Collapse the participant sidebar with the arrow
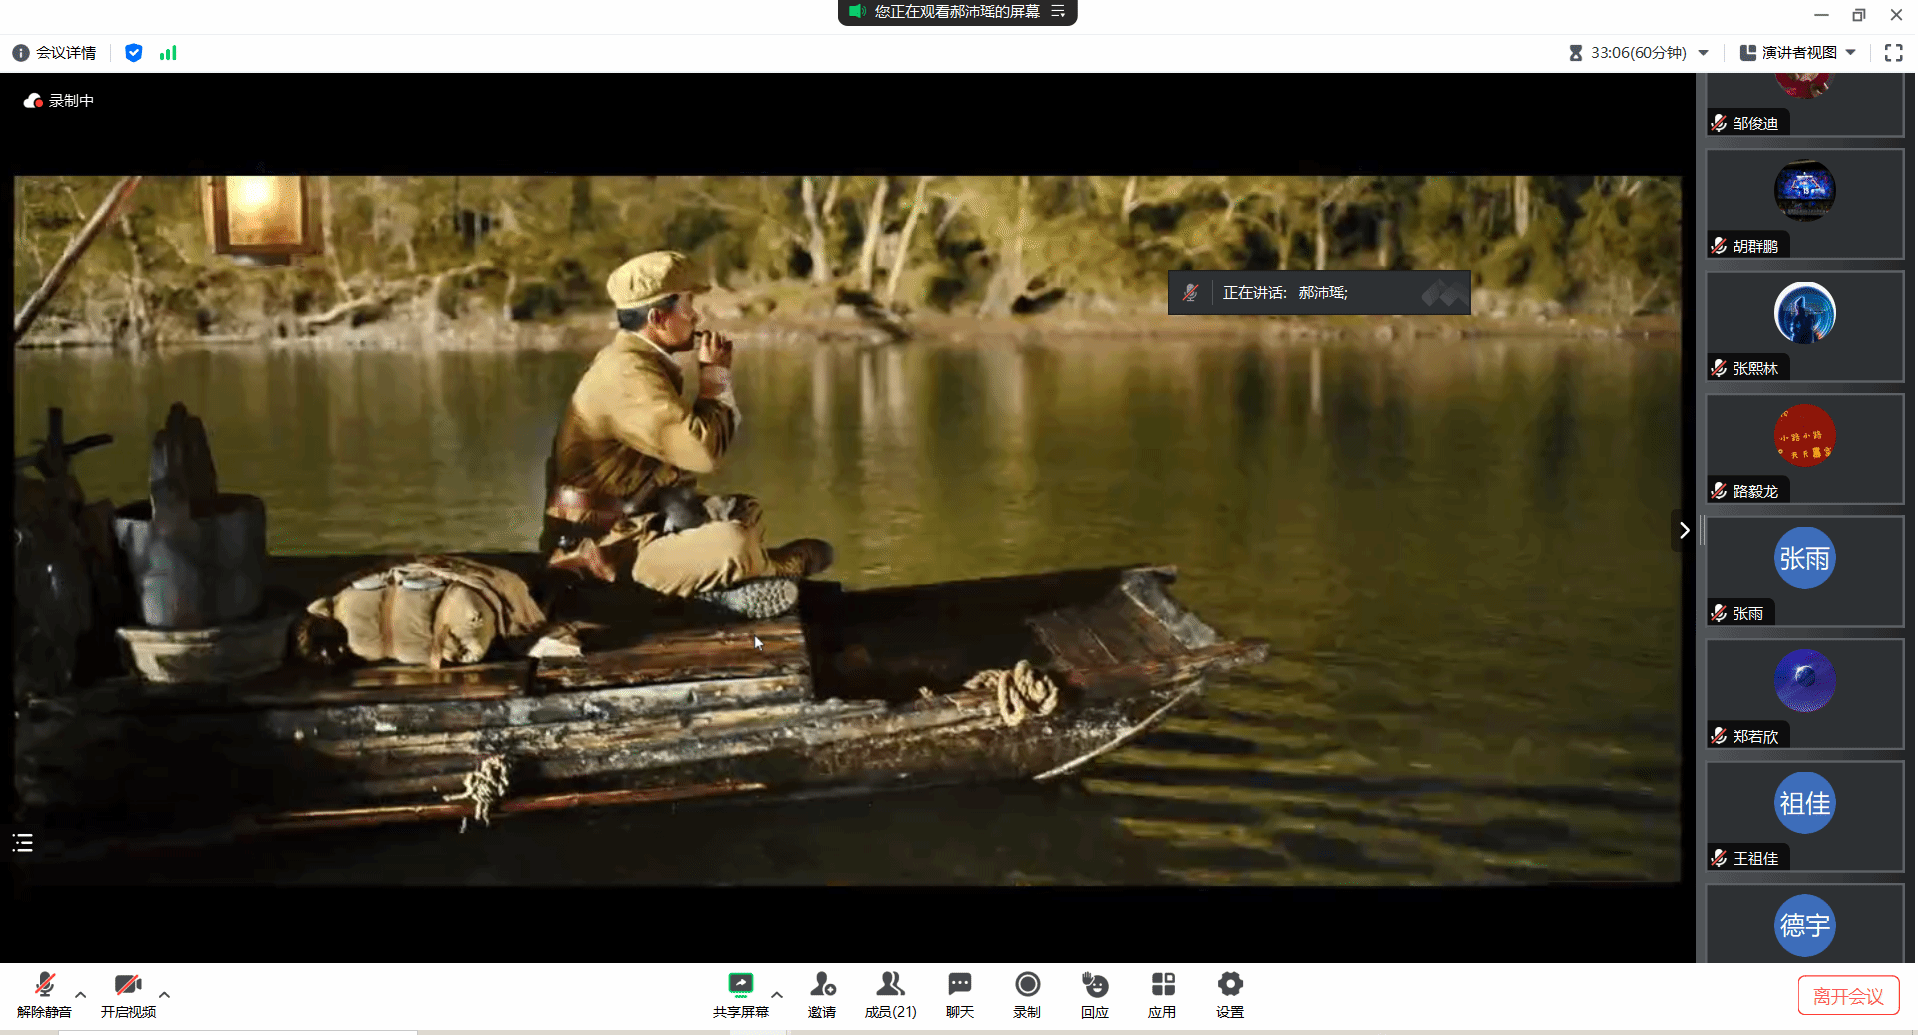The height and width of the screenshot is (1035, 1918). coord(1684,530)
